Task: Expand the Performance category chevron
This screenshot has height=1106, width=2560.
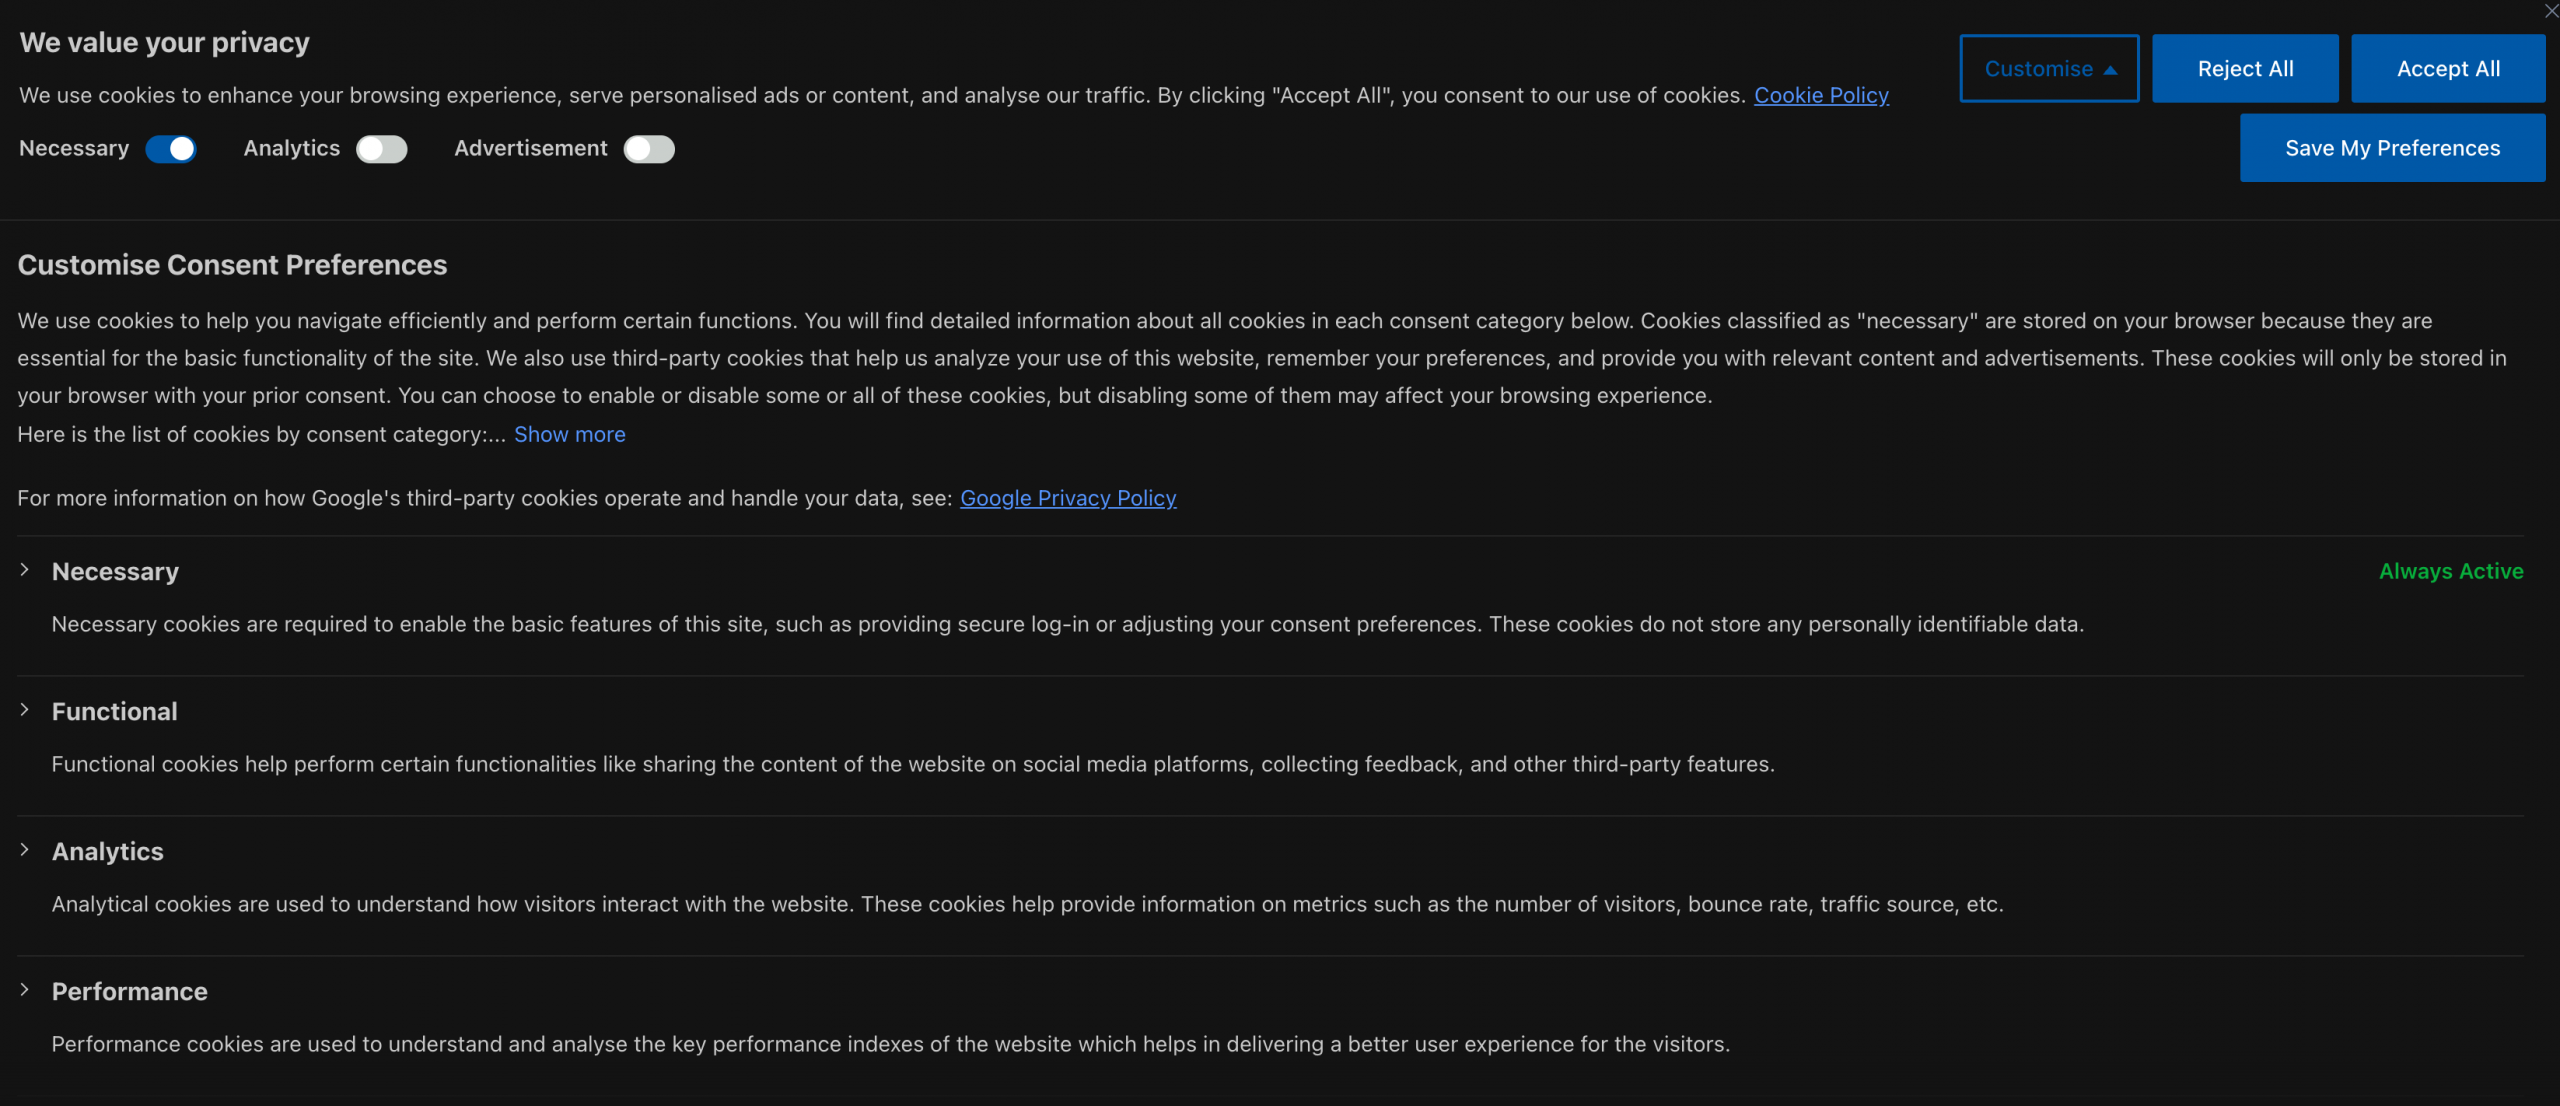Action: pyautogui.click(x=25, y=990)
